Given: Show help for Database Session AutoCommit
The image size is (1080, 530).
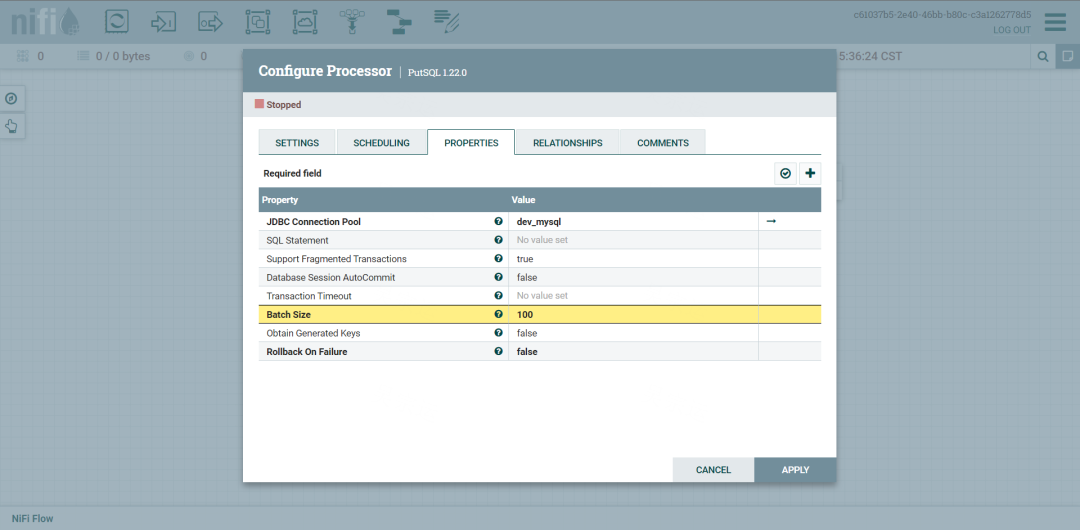Looking at the screenshot, I should tap(498, 277).
